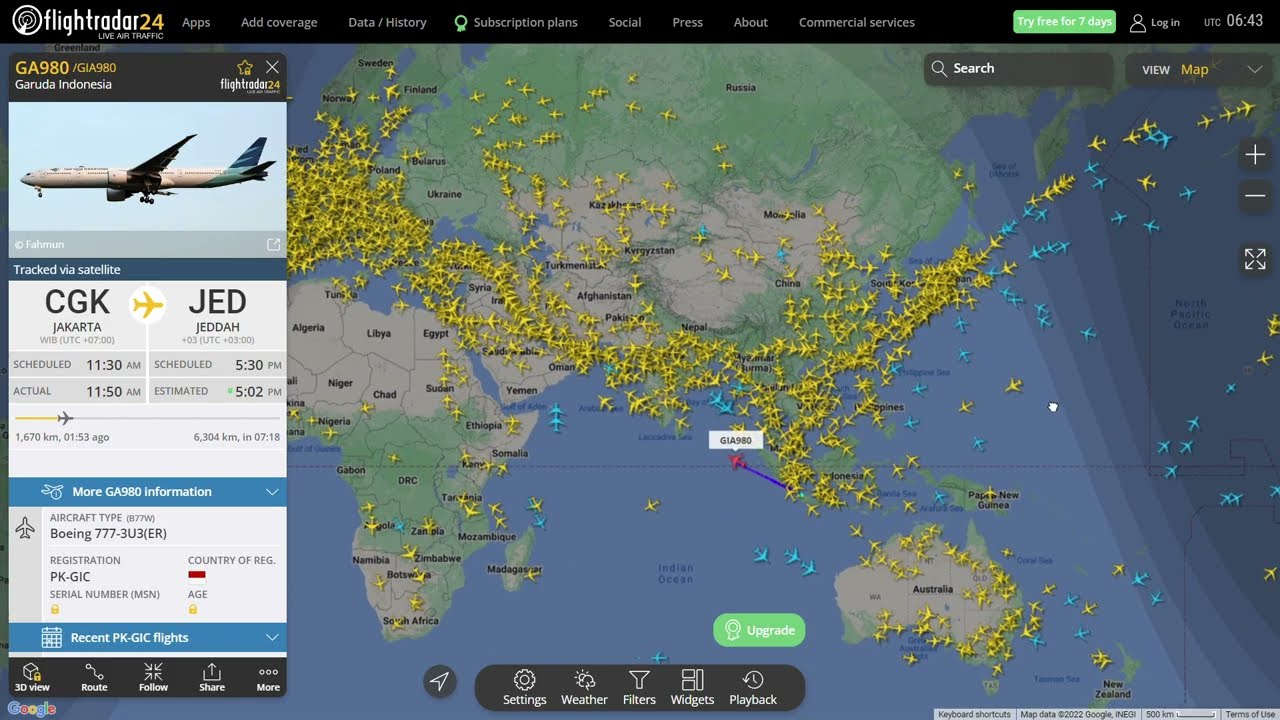Click the Google logo on map
Image resolution: width=1280 pixels, height=720 pixels.
(x=31, y=709)
